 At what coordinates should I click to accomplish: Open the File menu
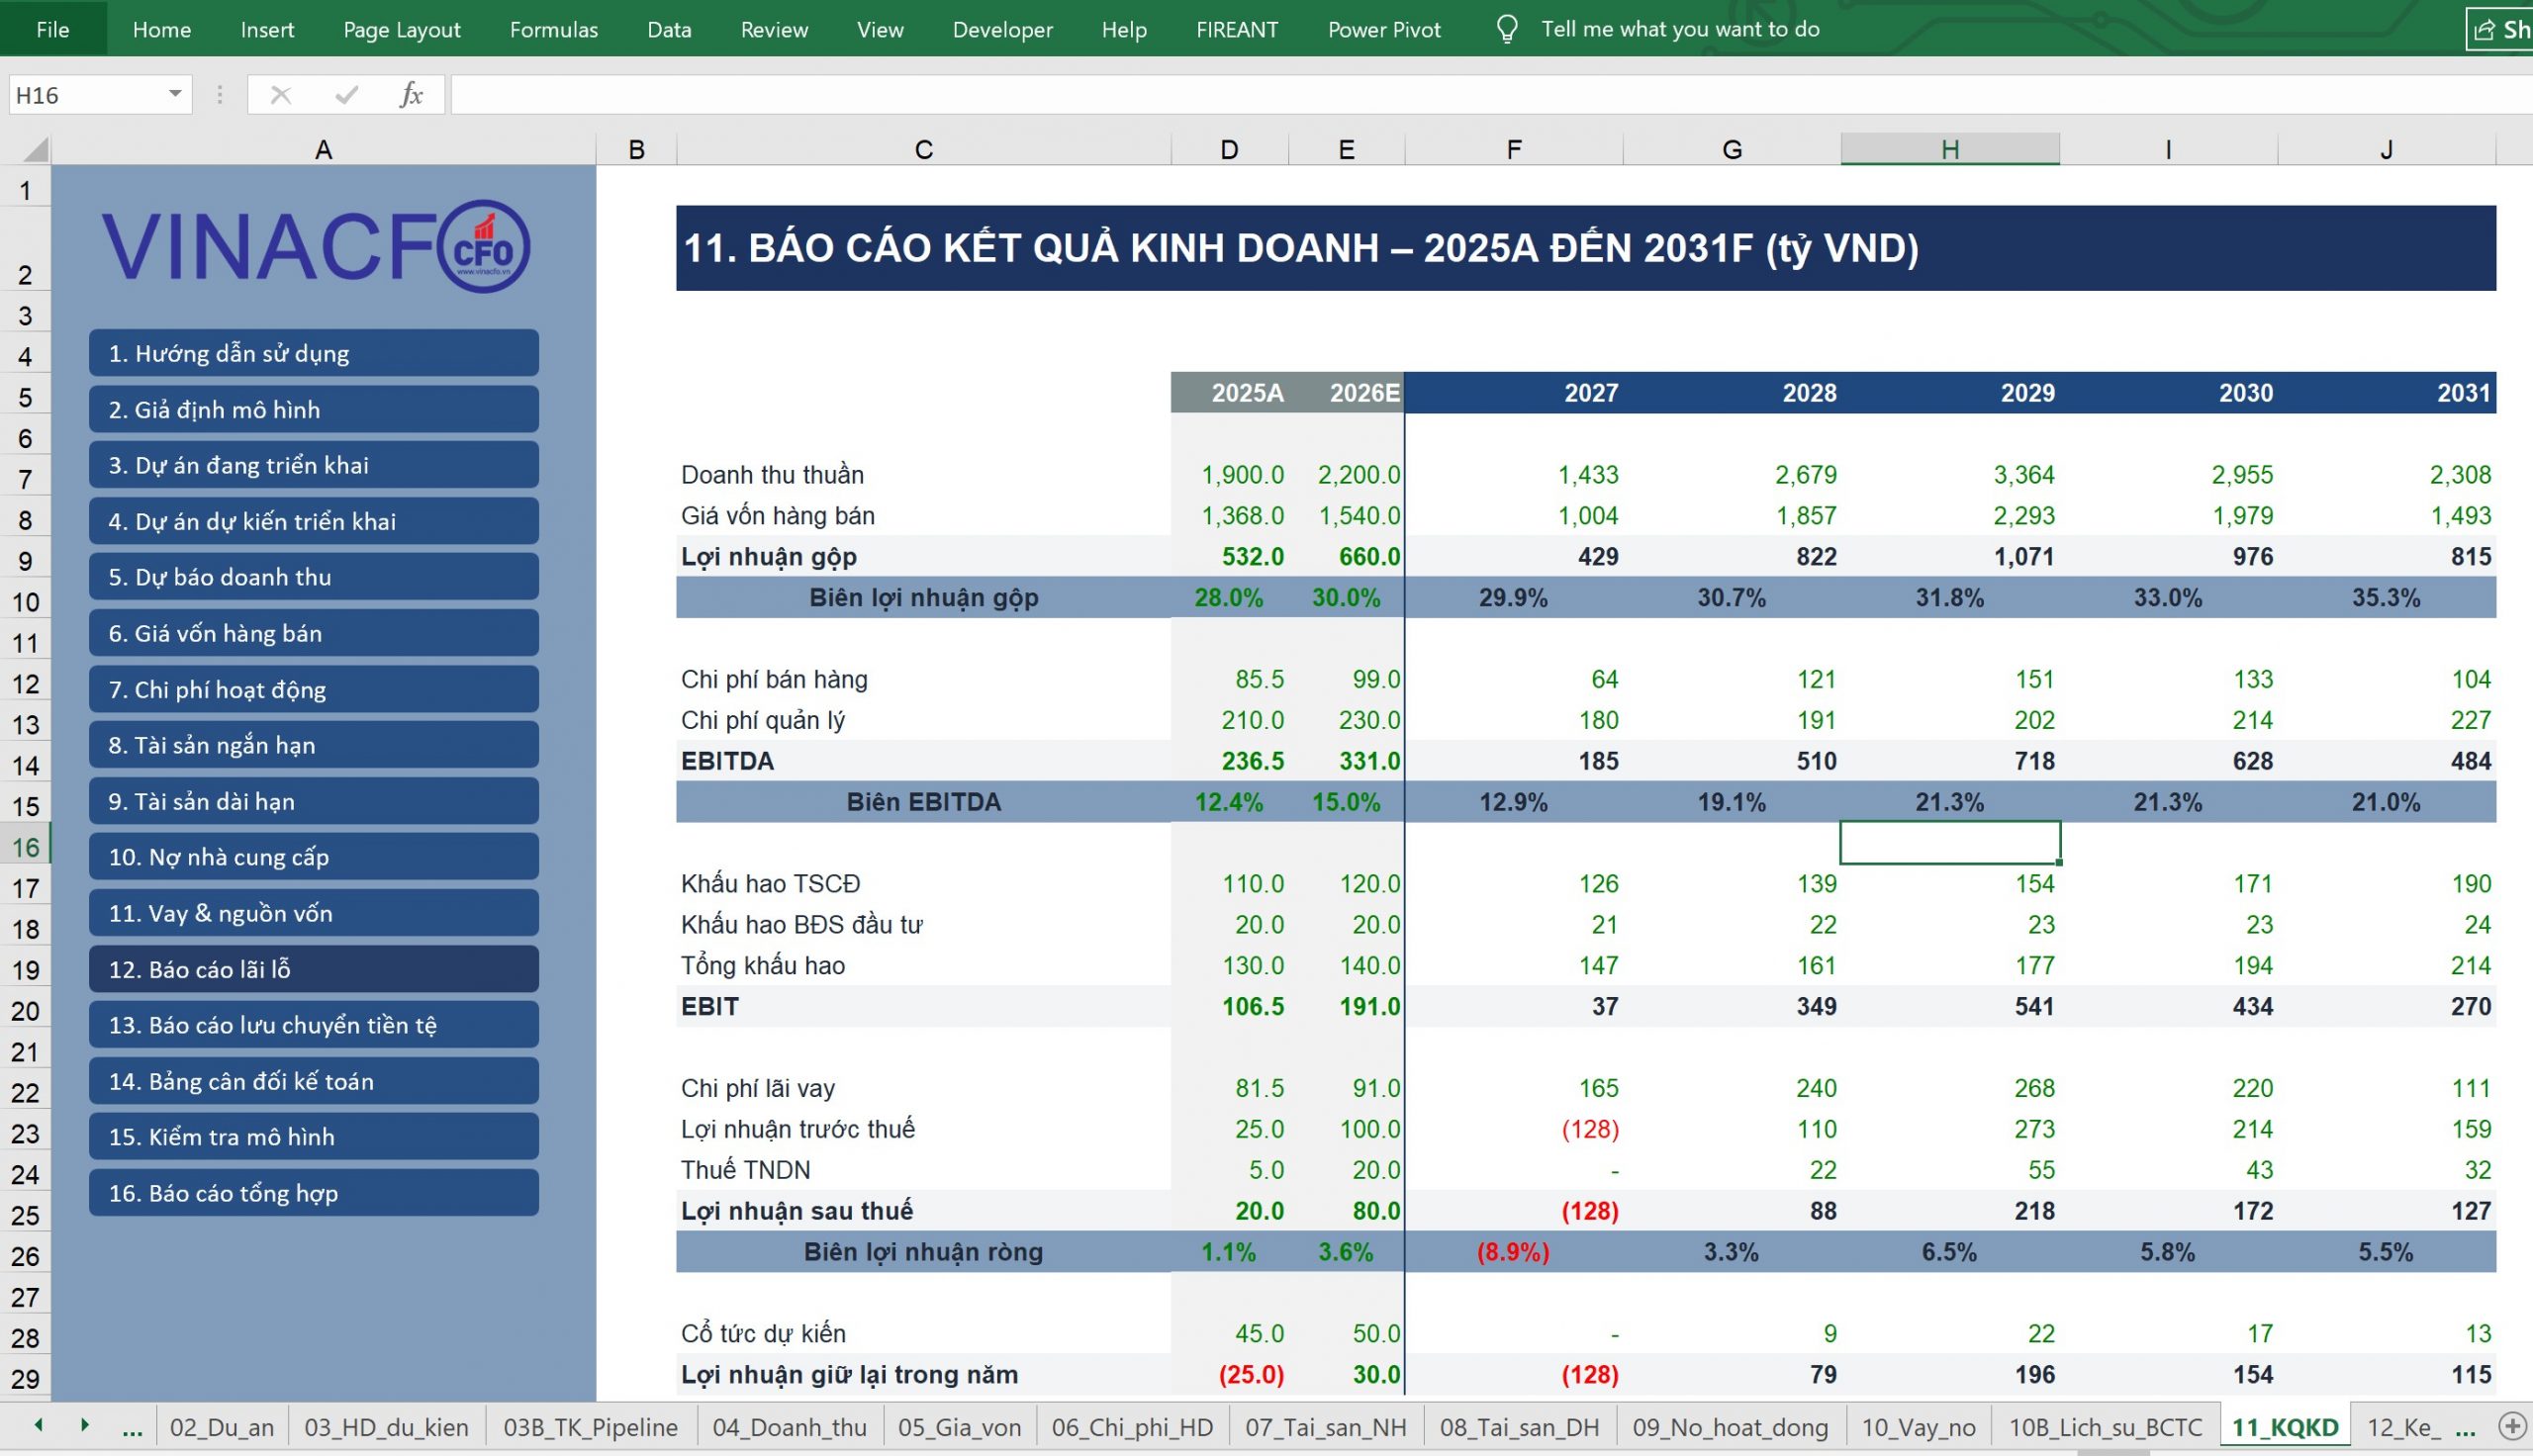pos(53,29)
